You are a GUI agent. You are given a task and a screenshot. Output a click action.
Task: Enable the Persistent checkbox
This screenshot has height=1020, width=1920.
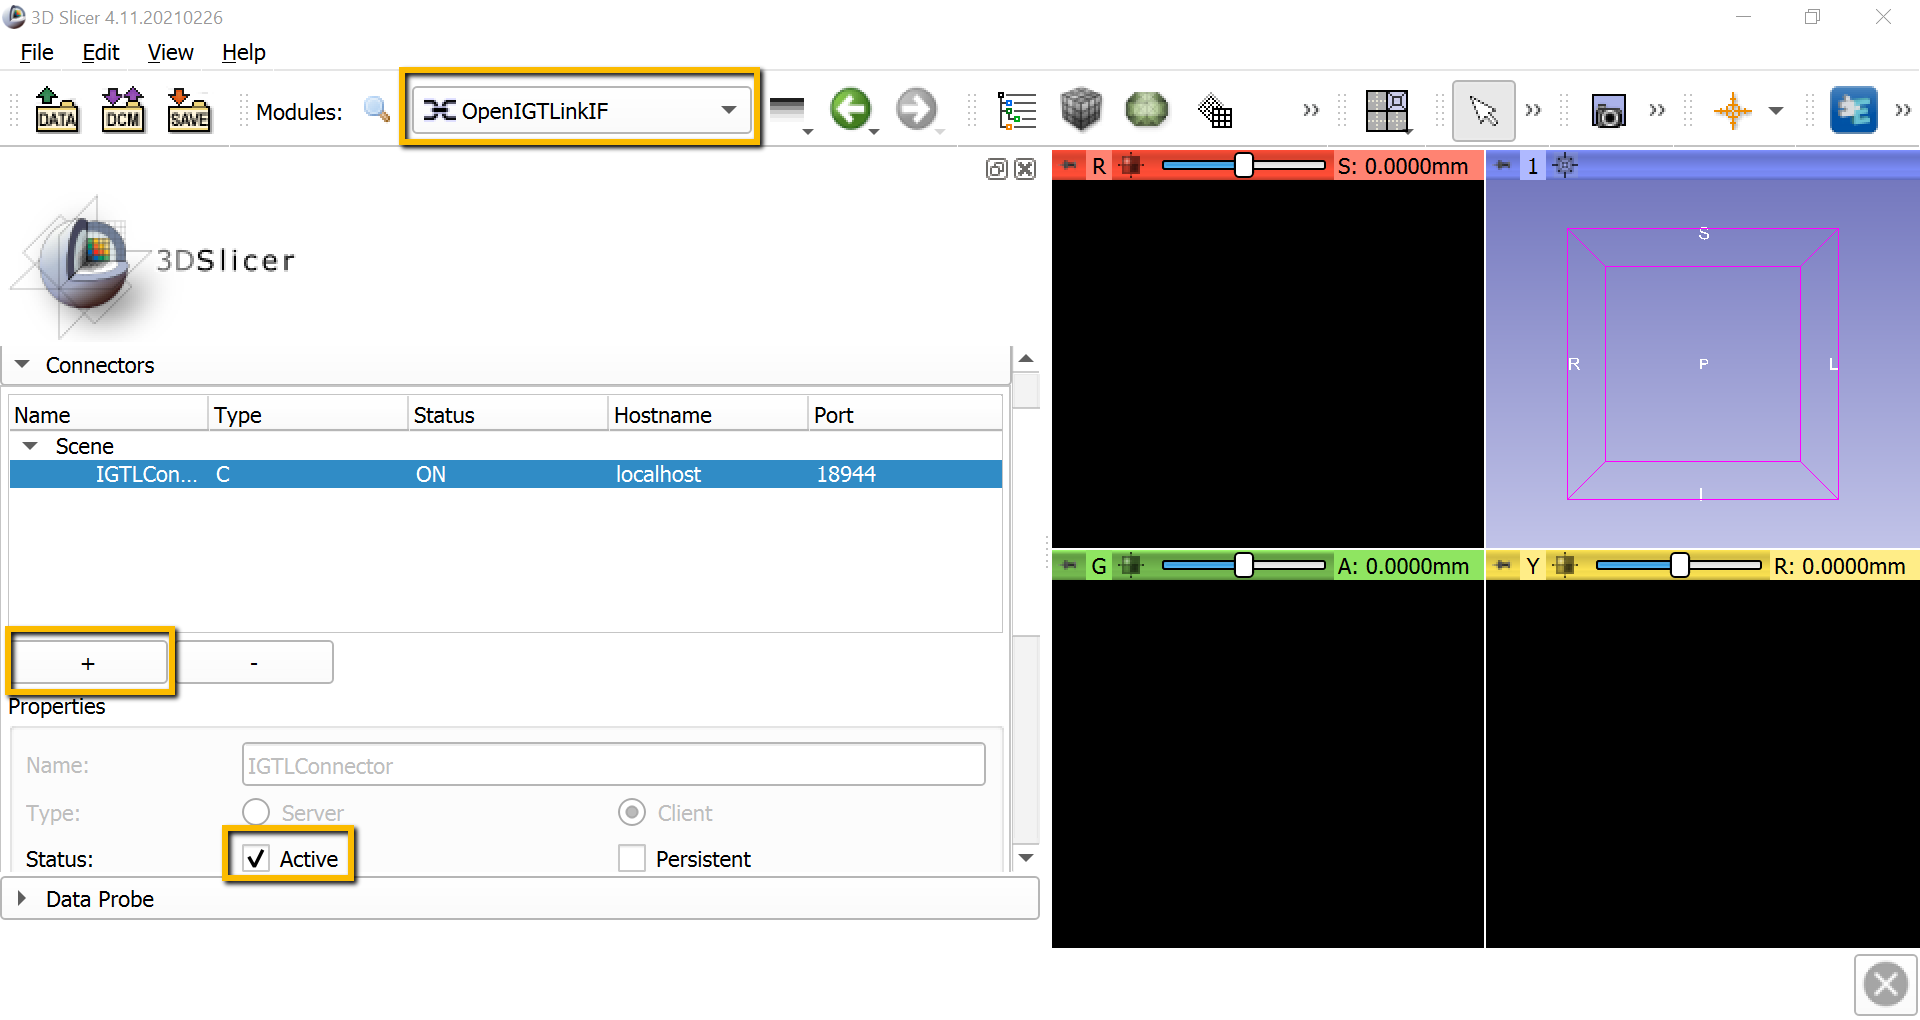(632, 858)
